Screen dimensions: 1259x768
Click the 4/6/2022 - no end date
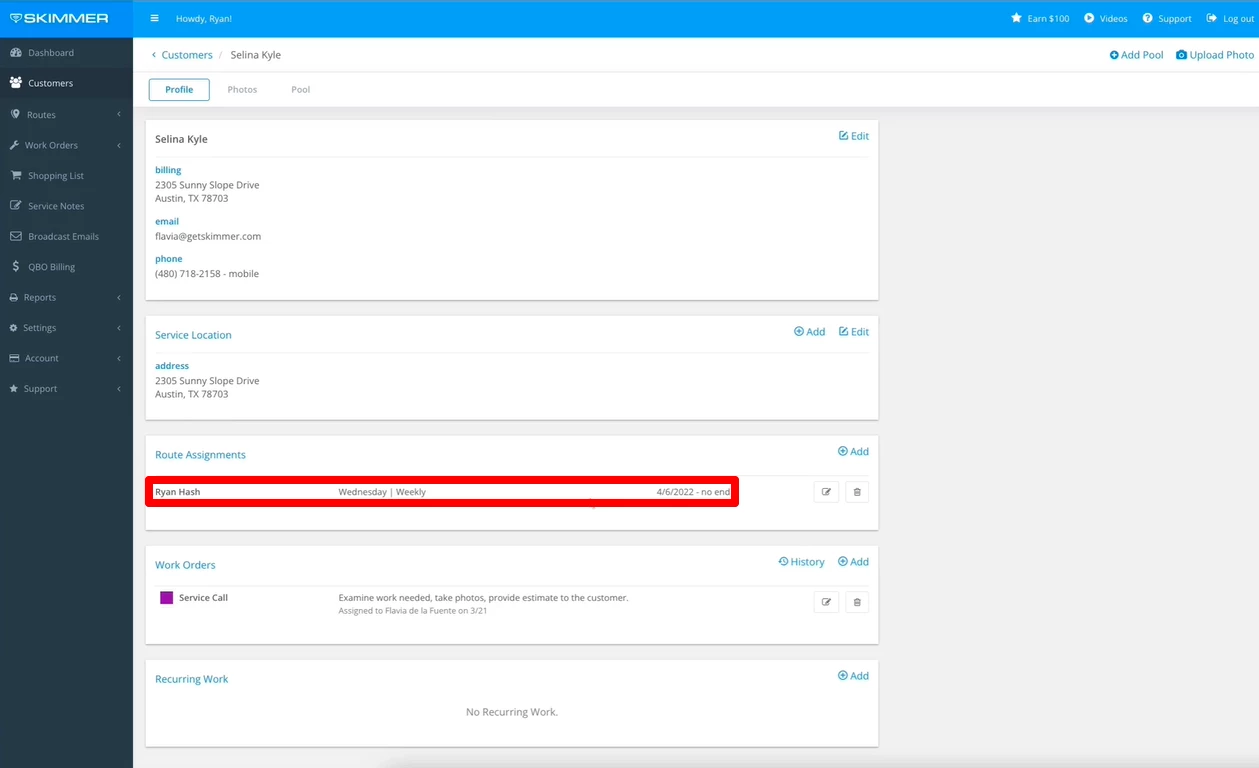pyautogui.click(x=693, y=492)
